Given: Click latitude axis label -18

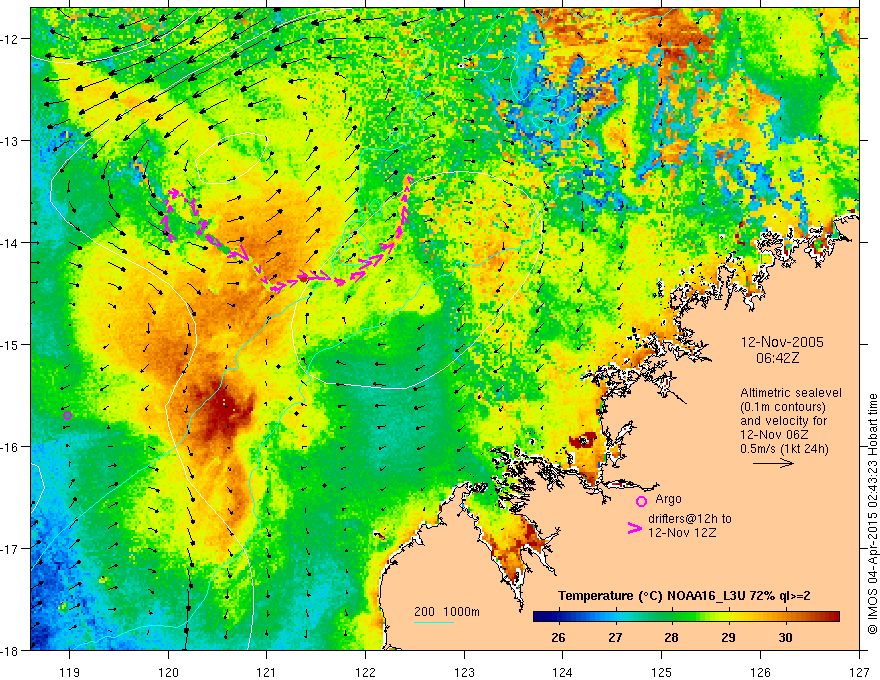Looking at the screenshot, I should click(10, 651).
